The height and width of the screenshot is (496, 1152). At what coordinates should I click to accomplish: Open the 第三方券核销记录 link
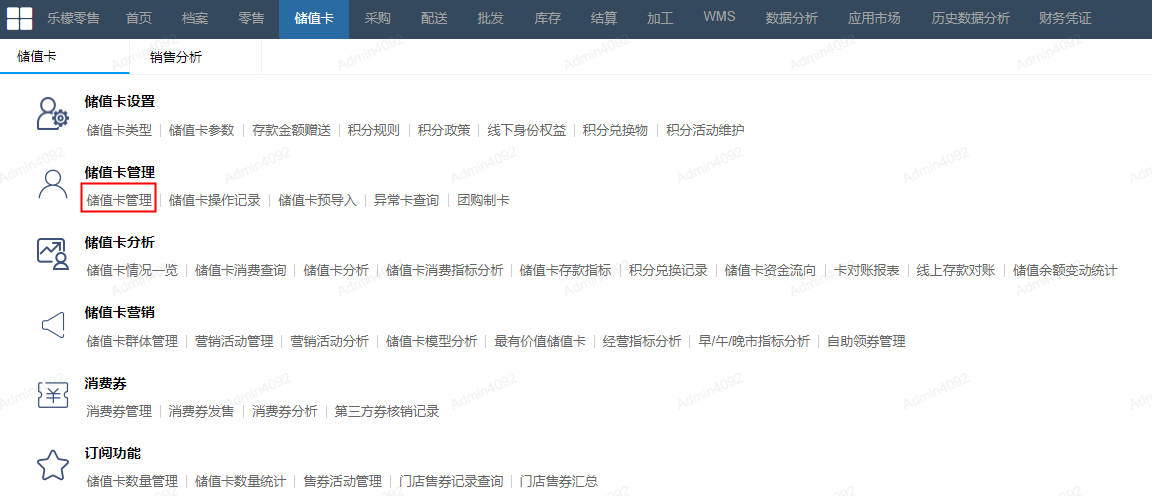click(x=387, y=411)
